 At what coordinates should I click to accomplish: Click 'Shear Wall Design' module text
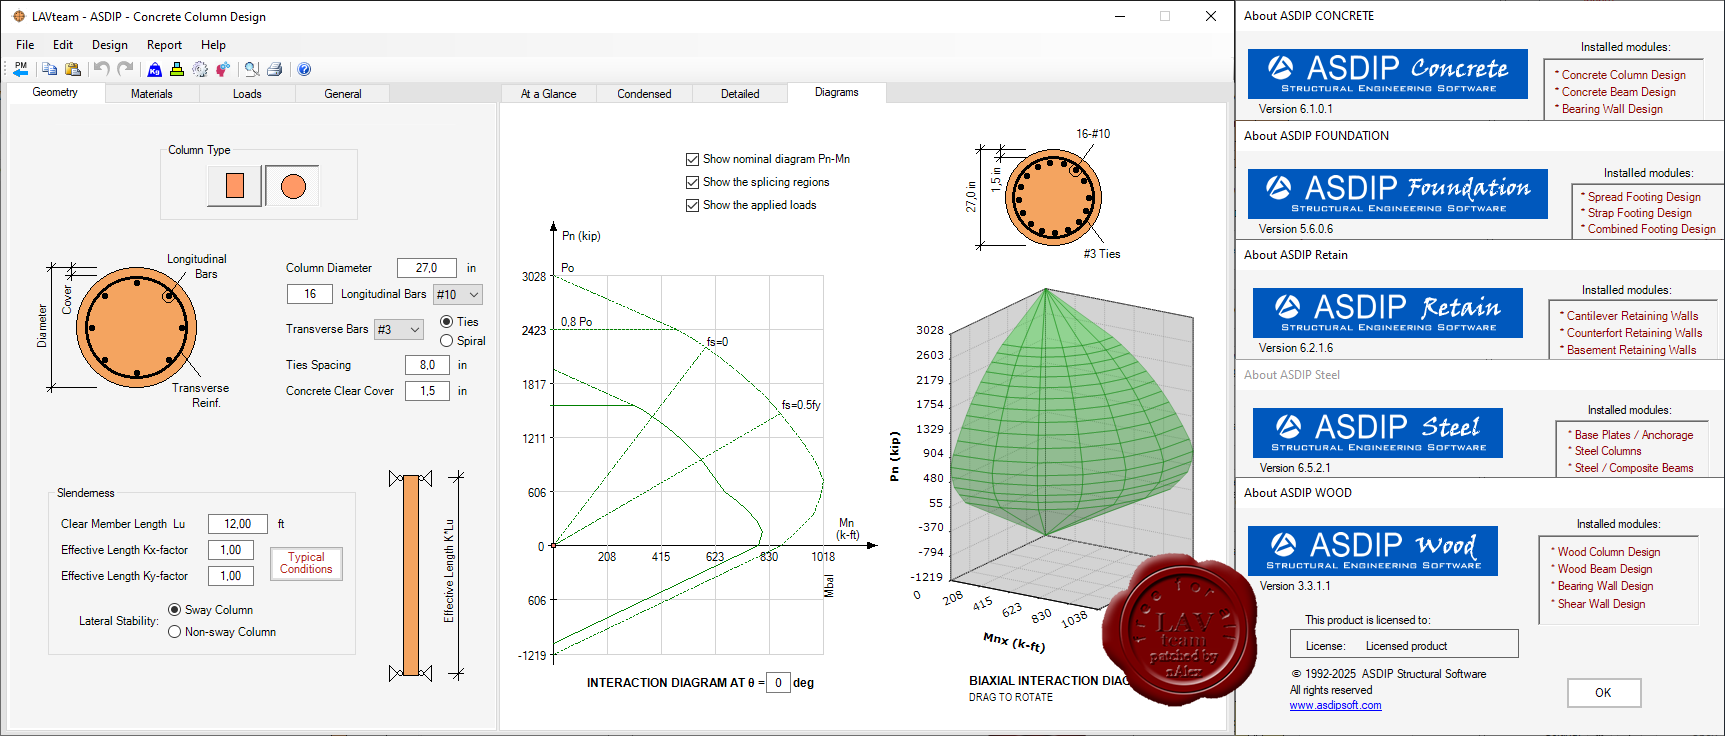[1601, 604]
